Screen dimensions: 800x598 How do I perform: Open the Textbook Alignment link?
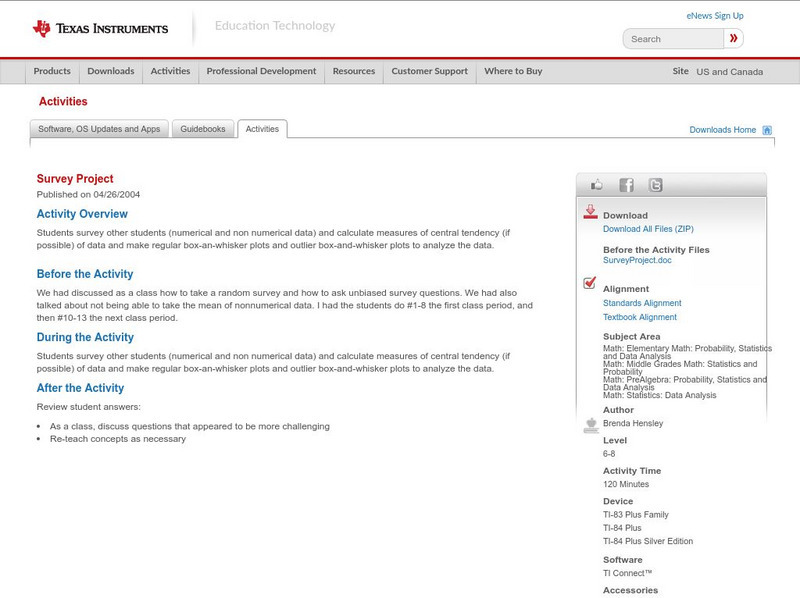click(640, 317)
